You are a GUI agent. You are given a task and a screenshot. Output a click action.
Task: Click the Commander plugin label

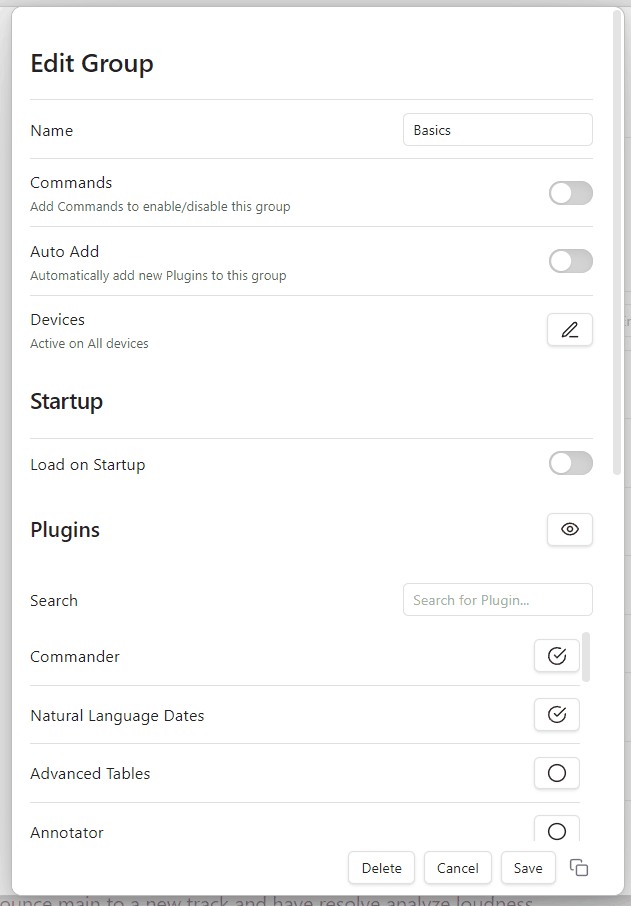point(75,657)
